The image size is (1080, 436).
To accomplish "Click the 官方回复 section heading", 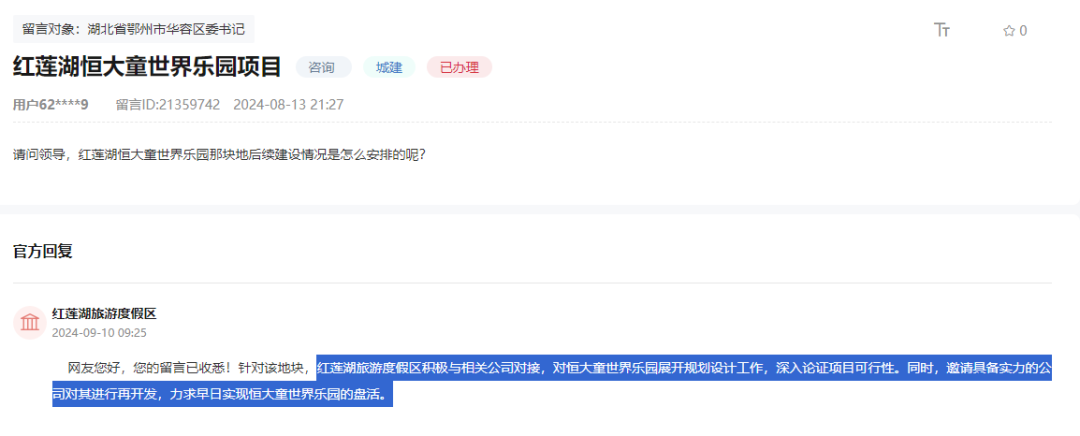I will (43, 251).
